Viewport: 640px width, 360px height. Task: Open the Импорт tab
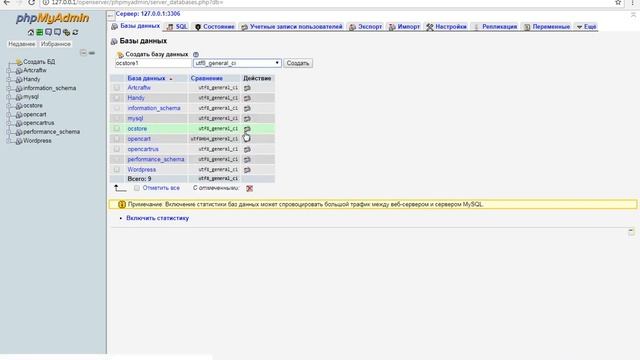pos(404,27)
